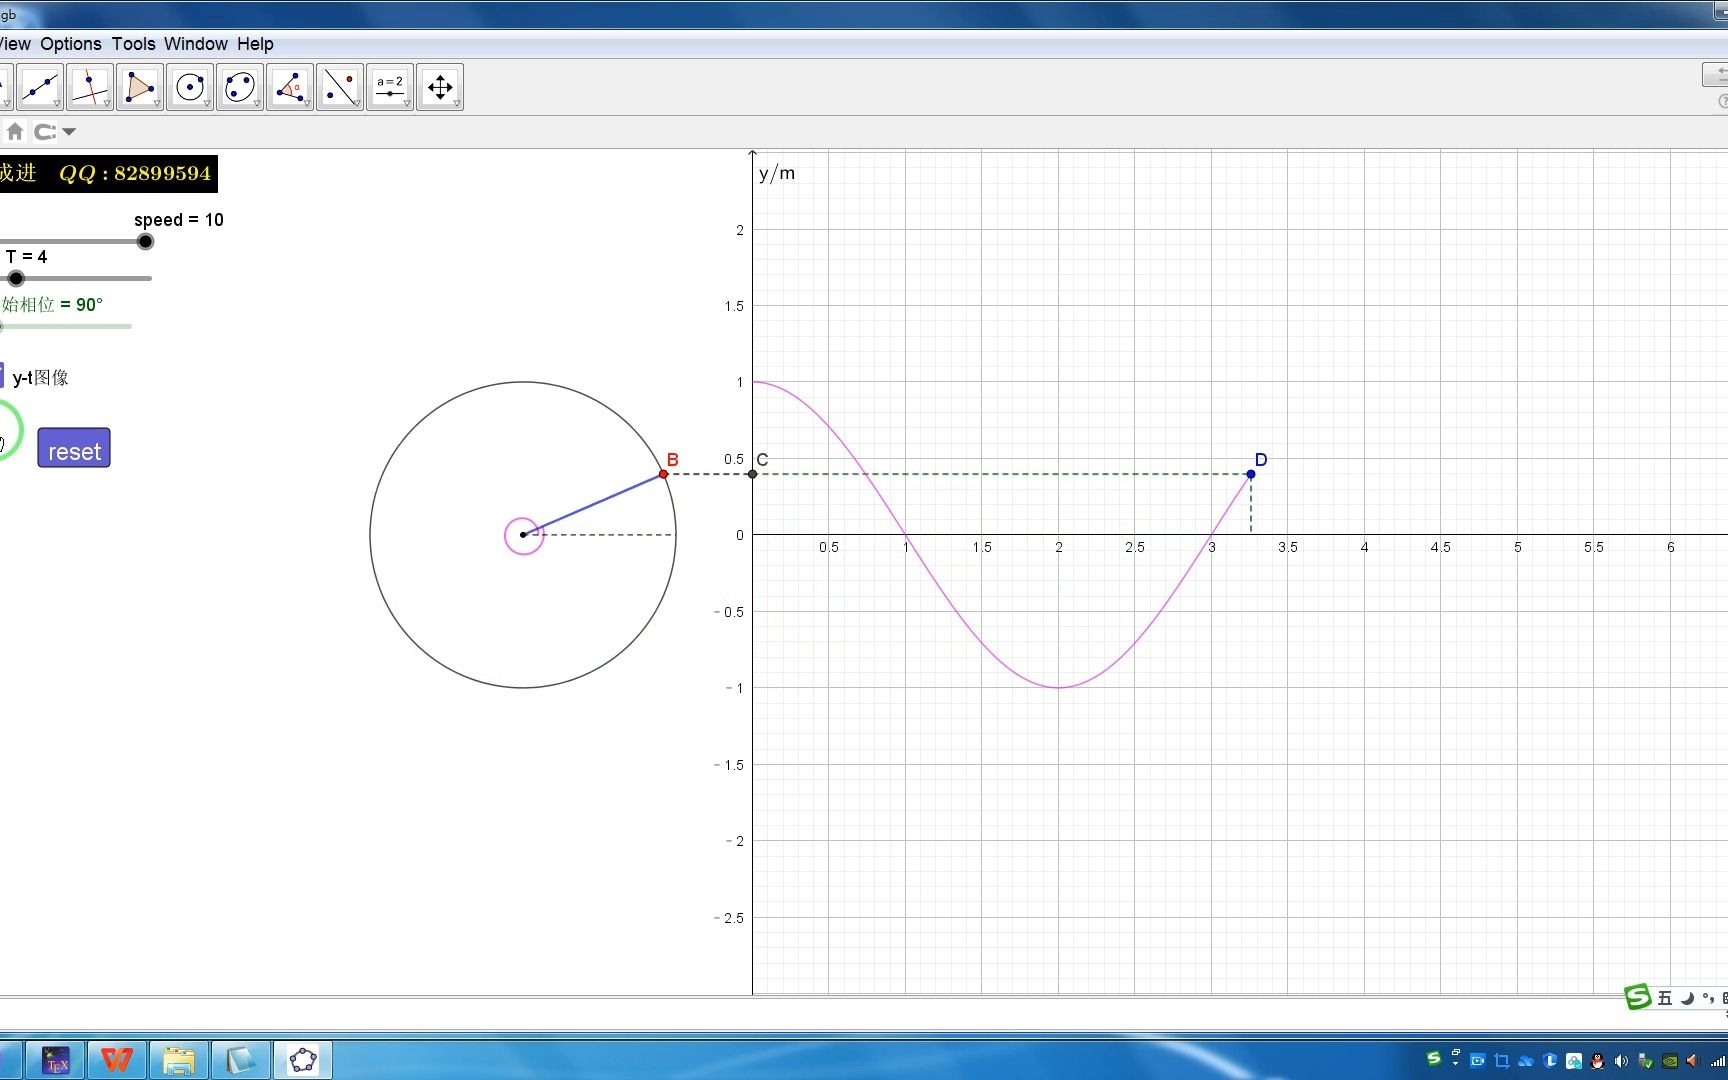Viewport: 1728px width, 1080px height.
Task: Expand the Circle tool submenu arrow
Action: (x=207, y=104)
